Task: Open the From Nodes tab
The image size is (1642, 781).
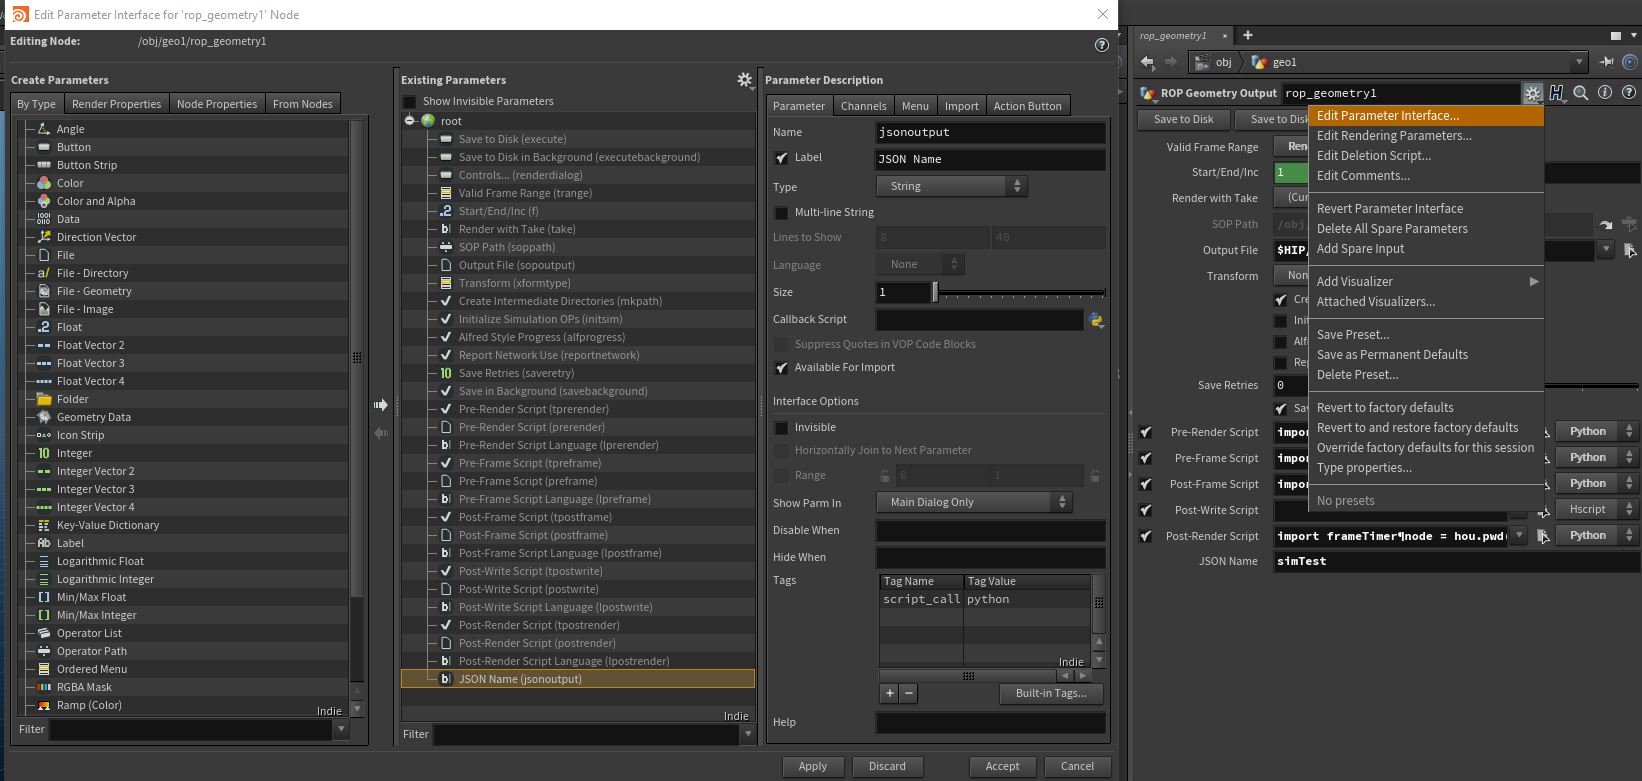Action: 302,104
